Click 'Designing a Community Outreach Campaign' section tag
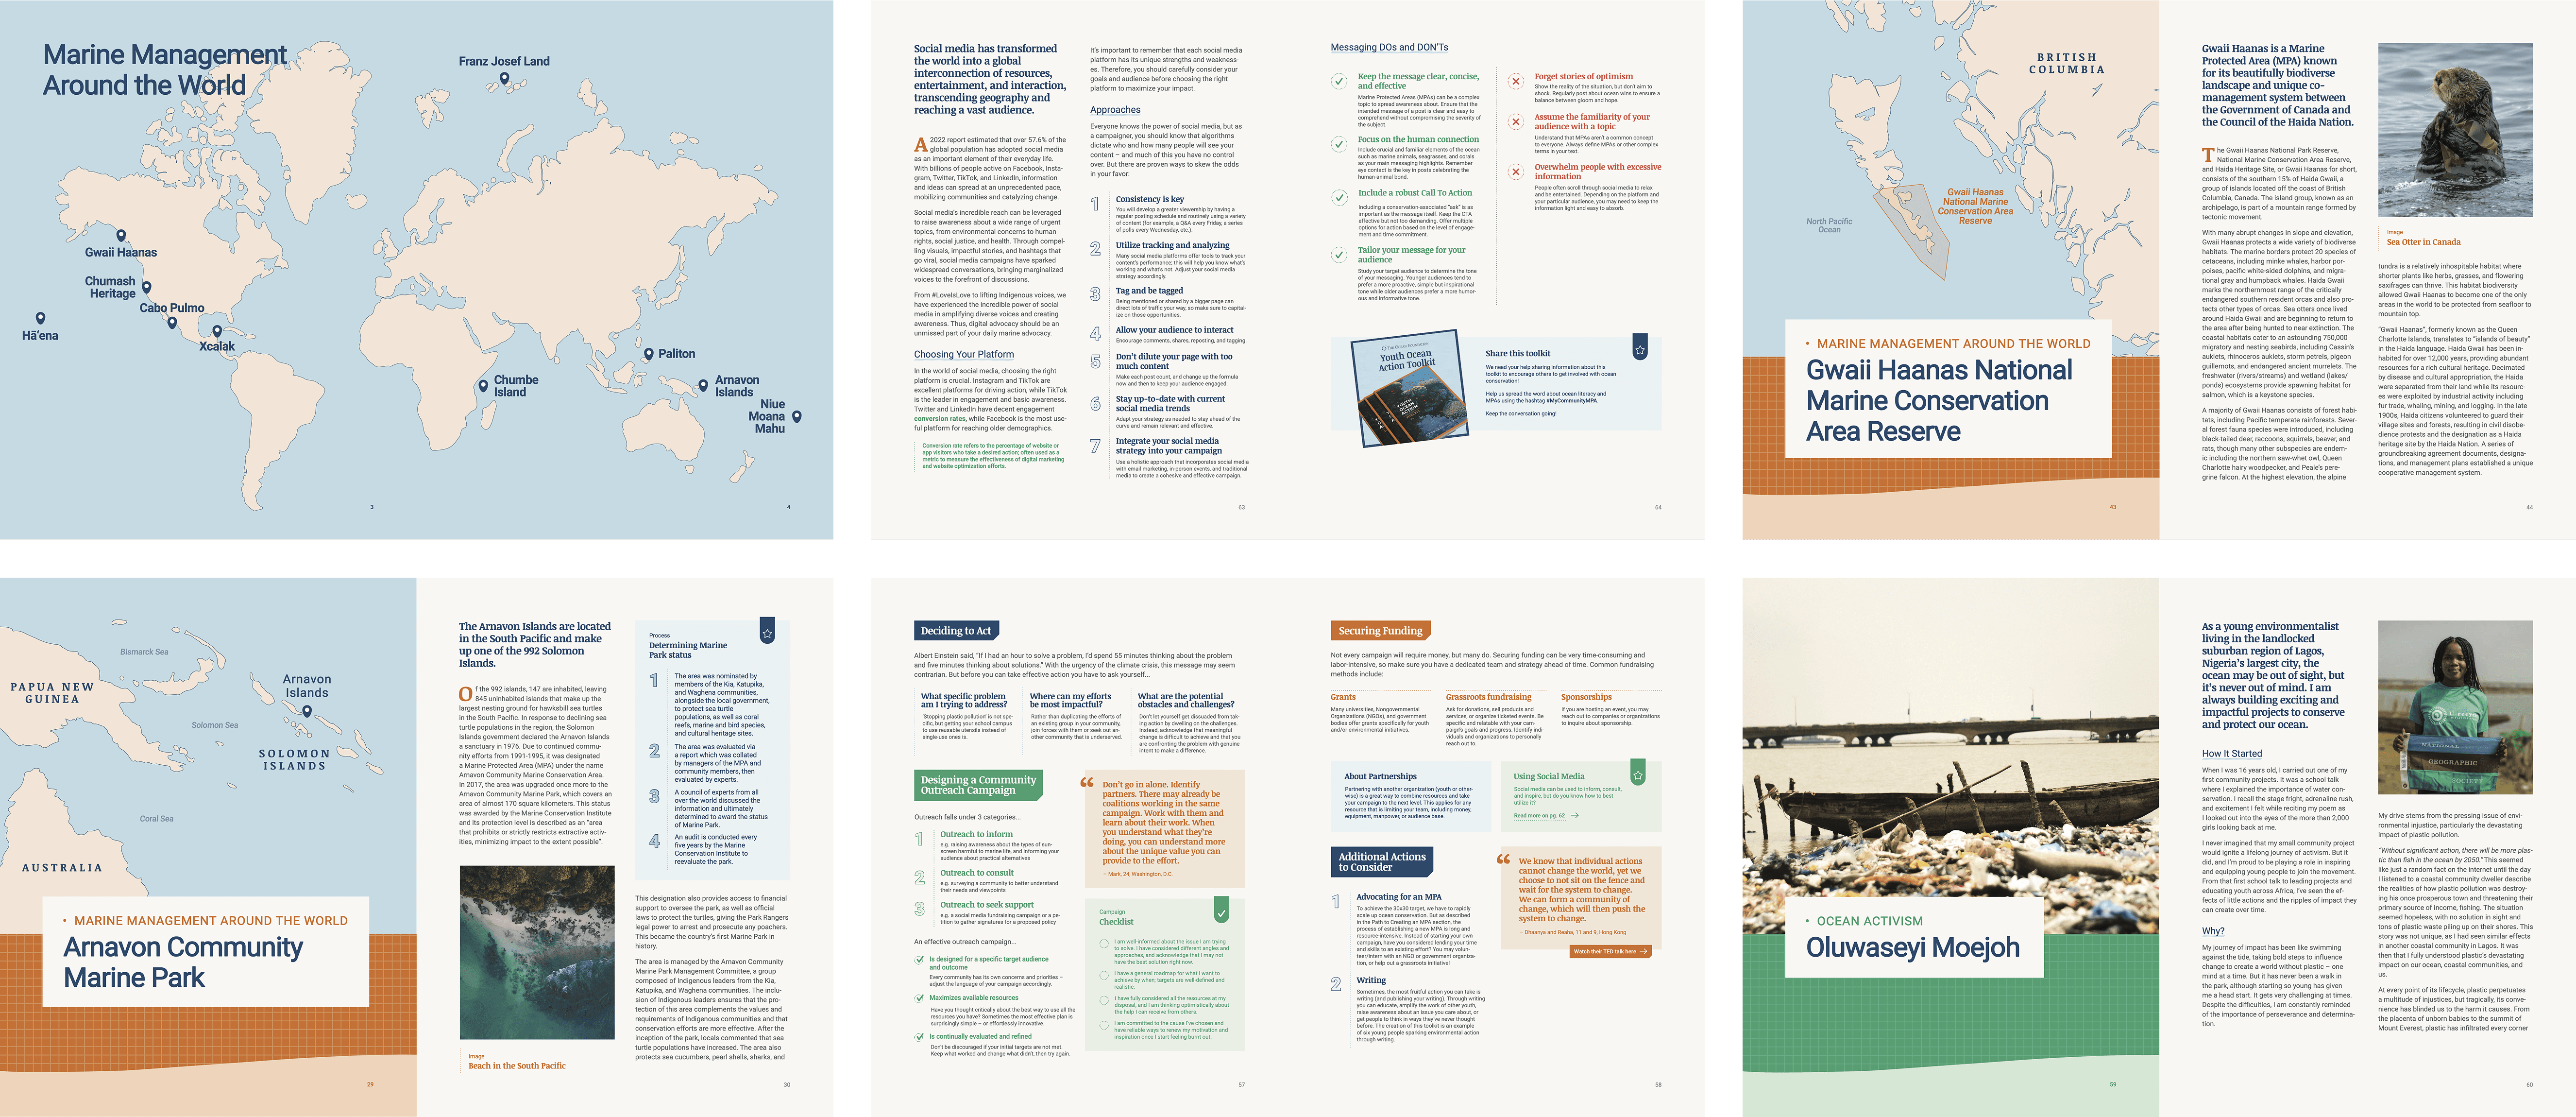 click(979, 785)
